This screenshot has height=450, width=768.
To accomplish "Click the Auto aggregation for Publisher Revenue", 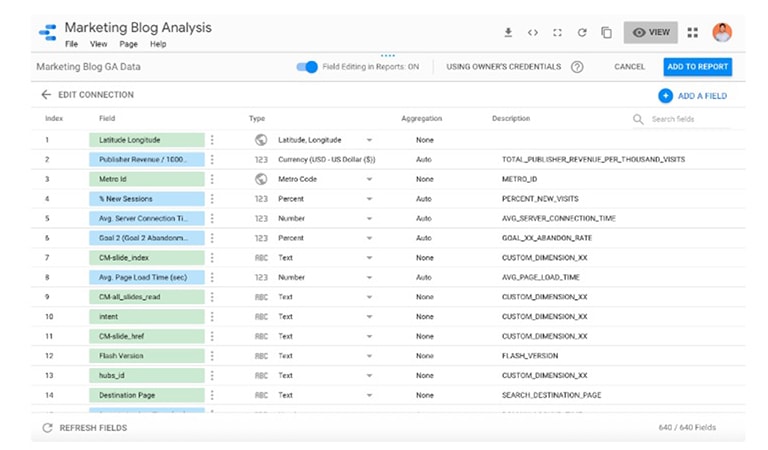I will point(424,160).
